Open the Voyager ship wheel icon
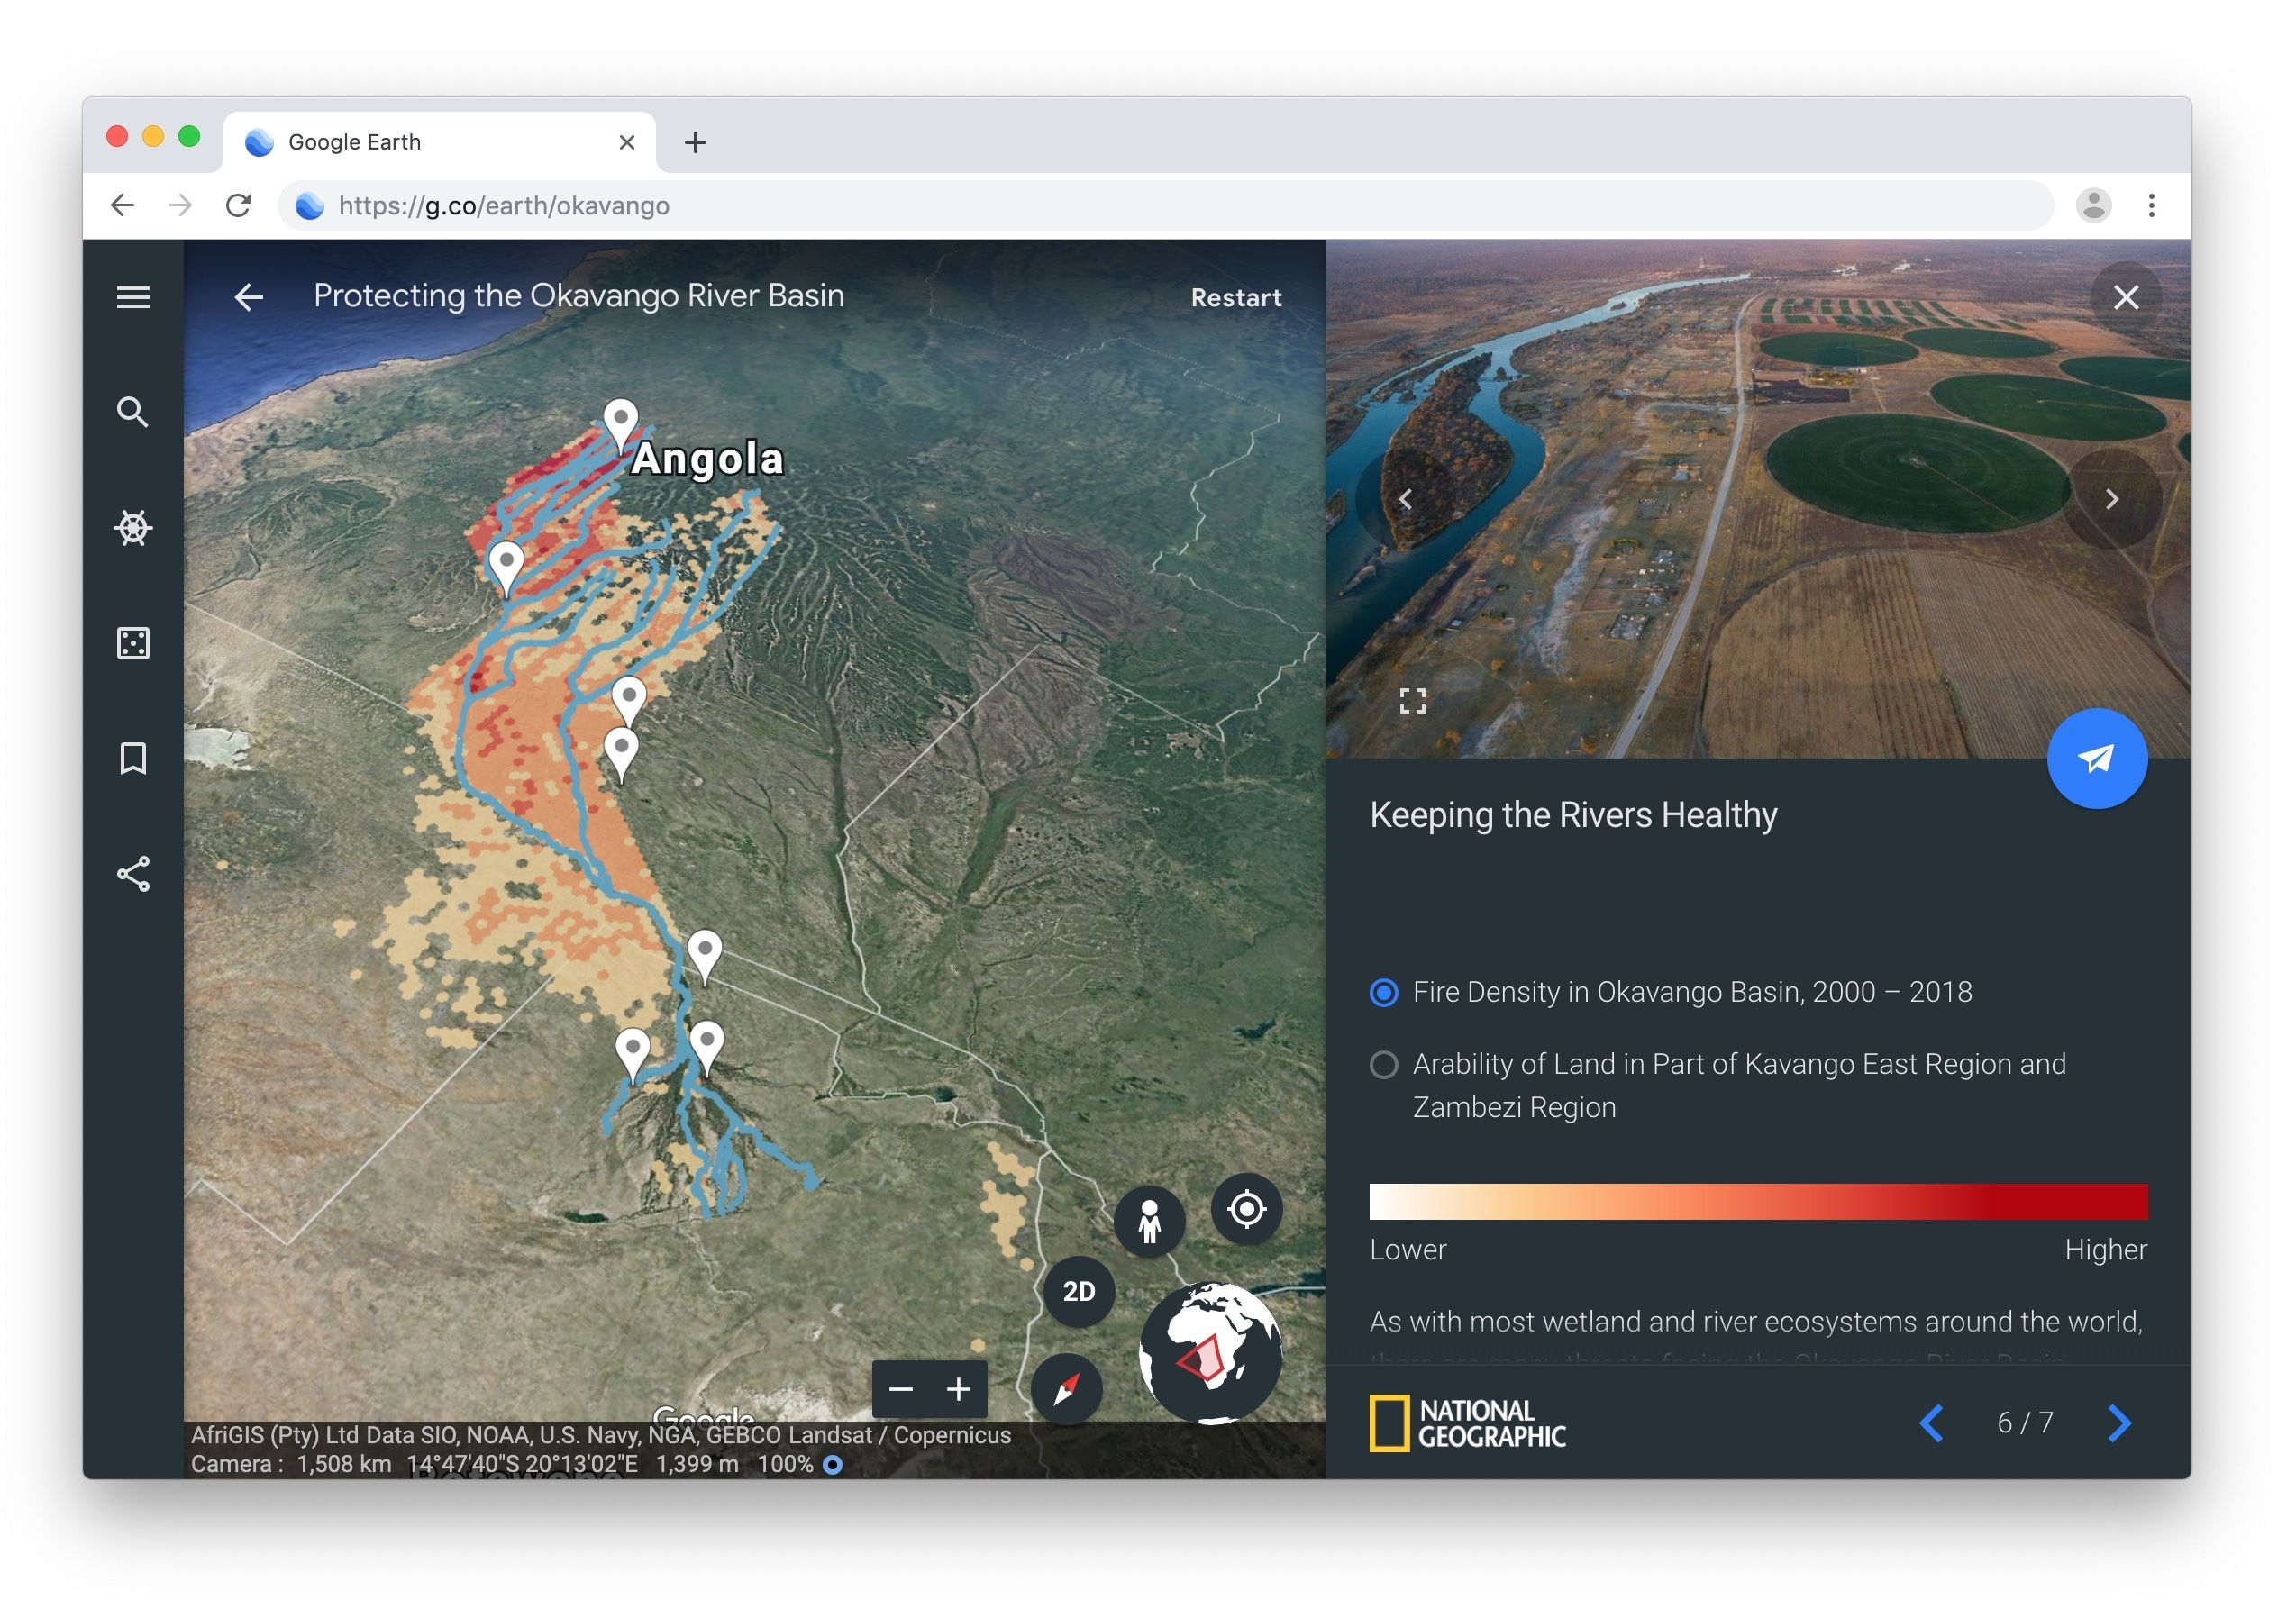The width and height of the screenshot is (2296, 1618). point(133,528)
